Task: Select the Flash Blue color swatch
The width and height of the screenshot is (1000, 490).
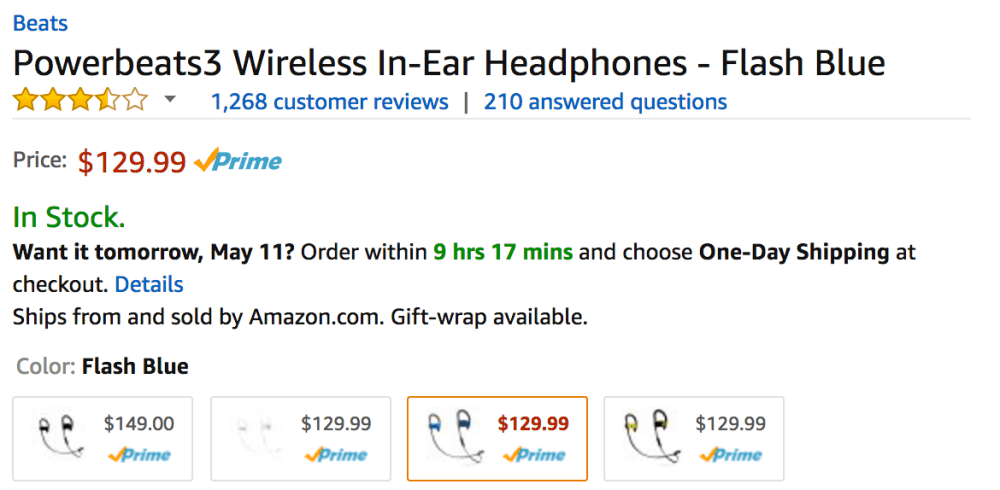Action: click(x=497, y=438)
